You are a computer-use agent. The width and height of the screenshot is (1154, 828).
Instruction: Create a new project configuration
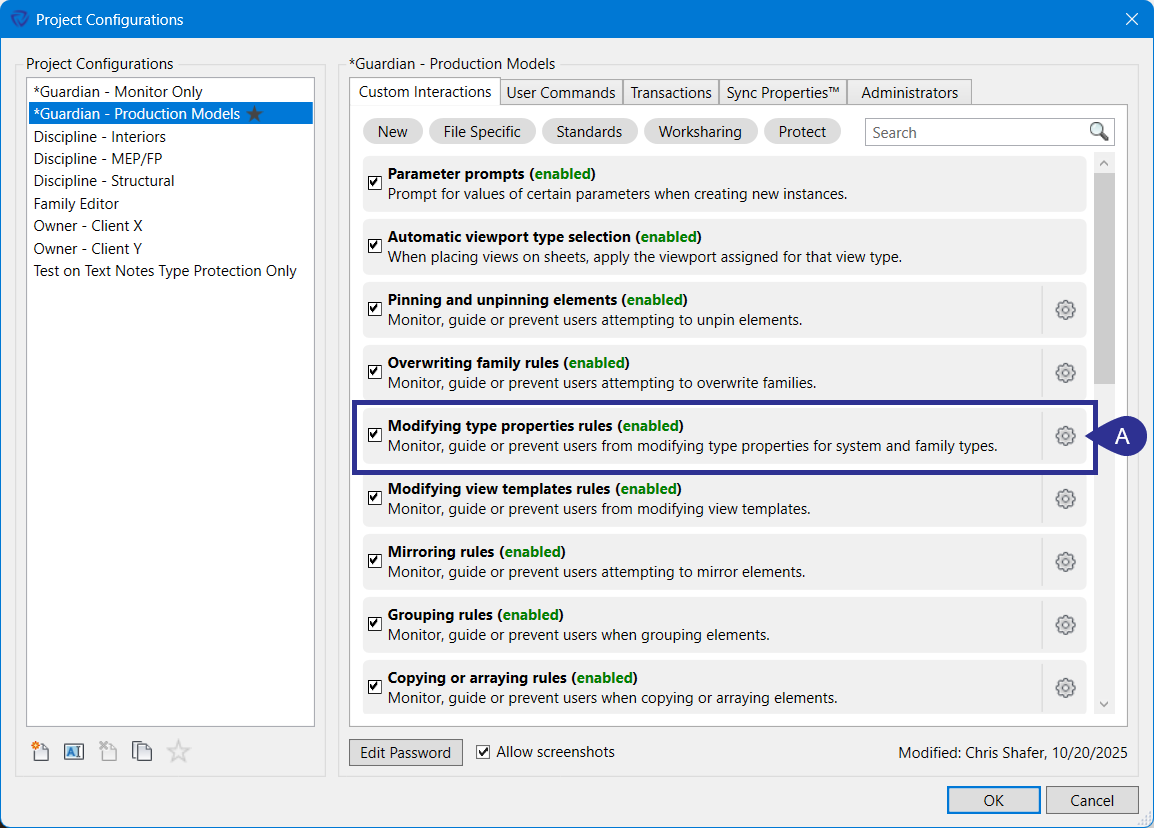[40, 751]
